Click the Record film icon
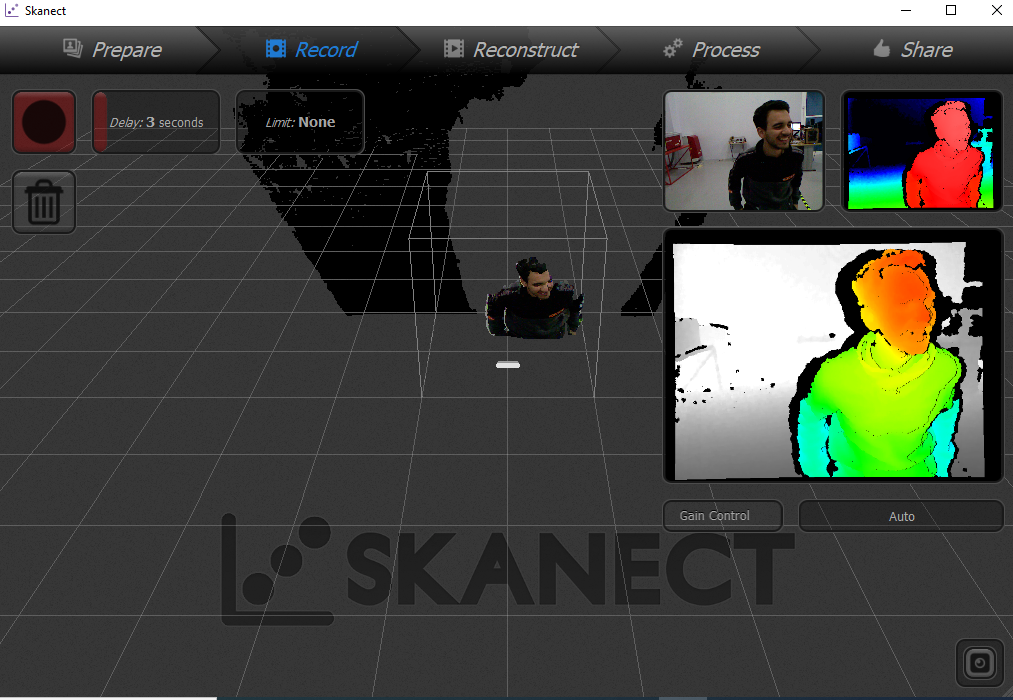The height and width of the screenshot is (700, 1013). click(276, 48)
